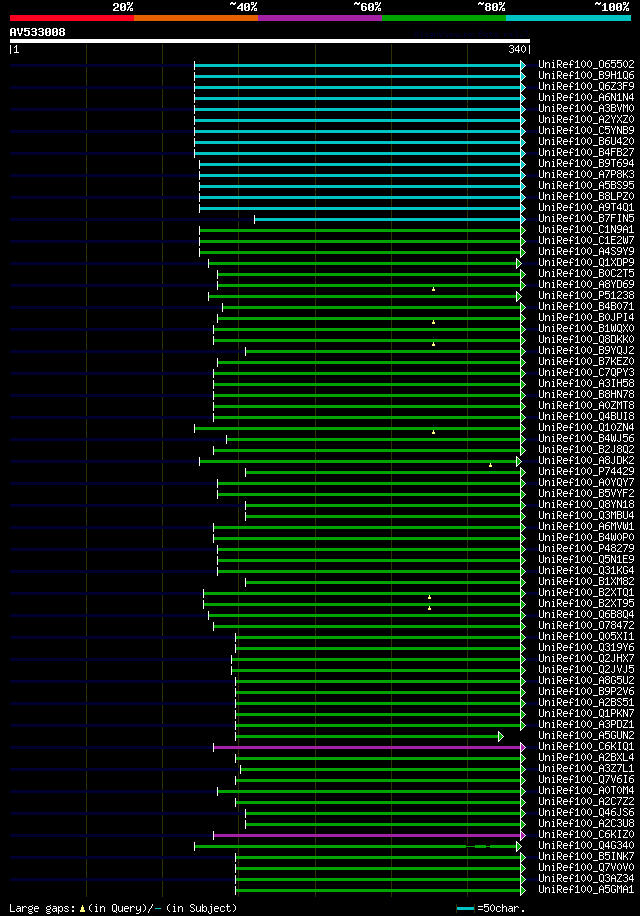
Task: Select label UniRef100_B0JPI4
Action: [x=586, y=317]
